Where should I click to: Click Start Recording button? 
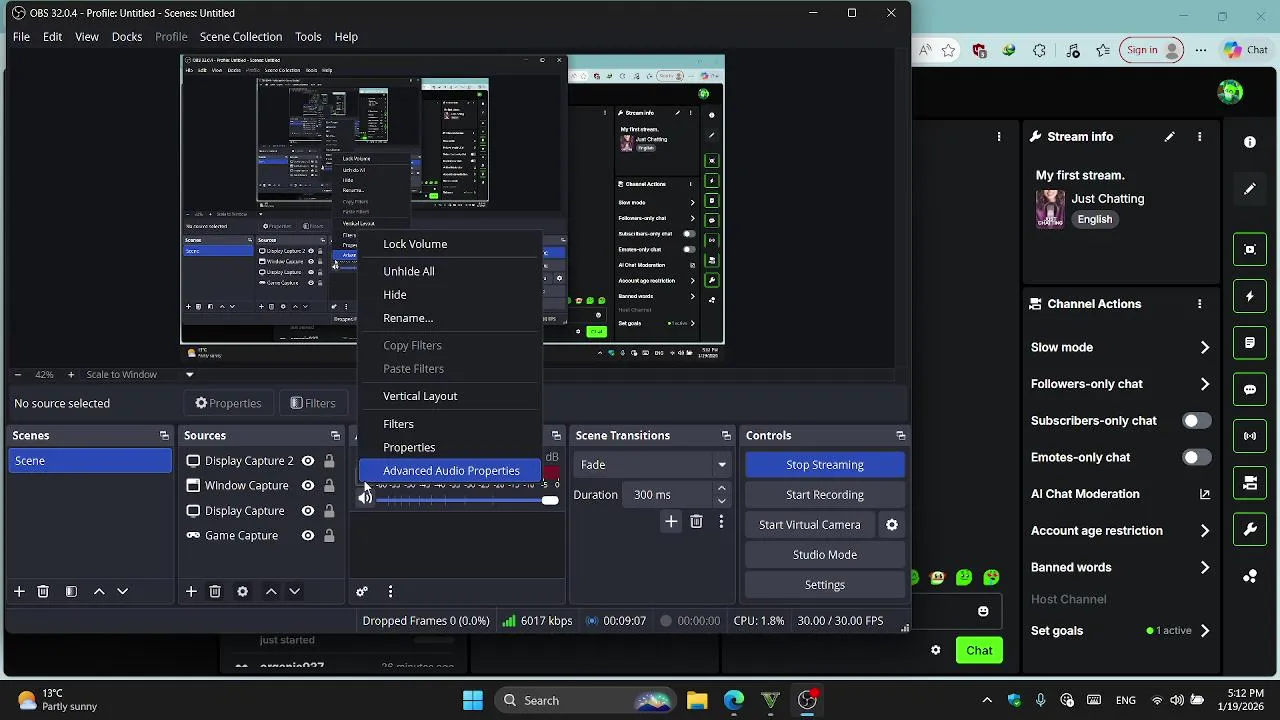[825, 495]
